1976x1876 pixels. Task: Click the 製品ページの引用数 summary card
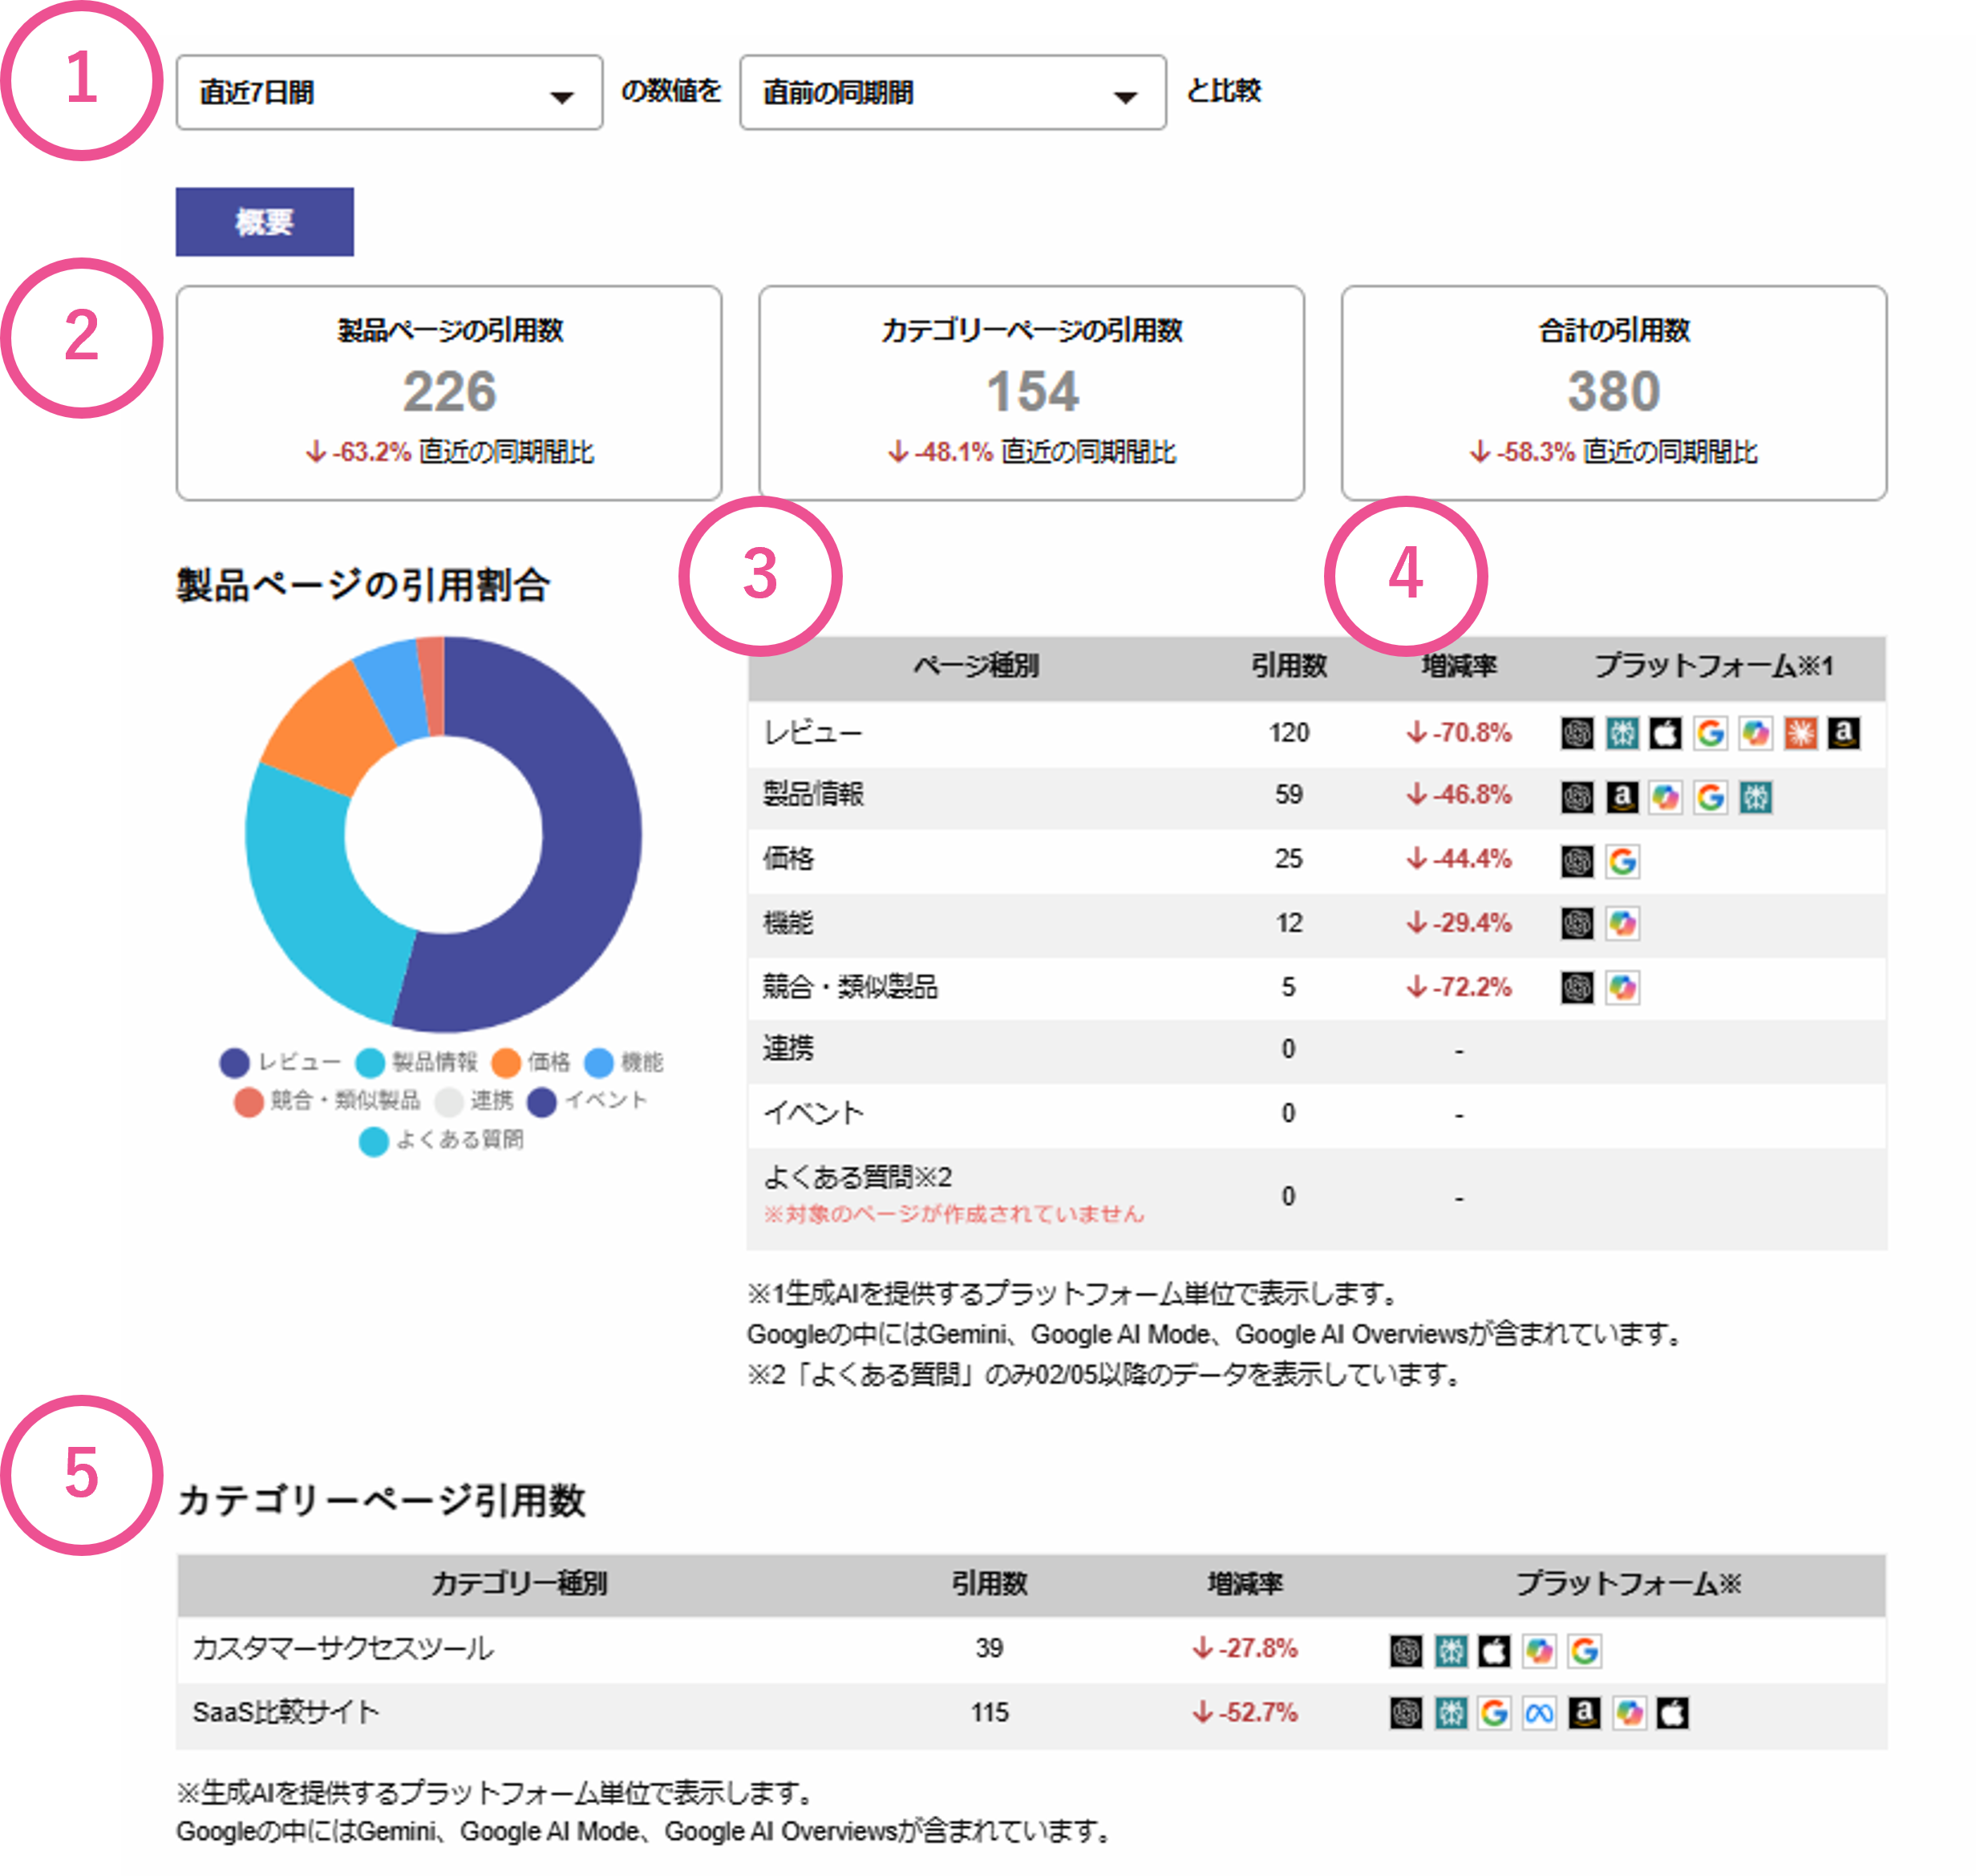click(449, 392)
